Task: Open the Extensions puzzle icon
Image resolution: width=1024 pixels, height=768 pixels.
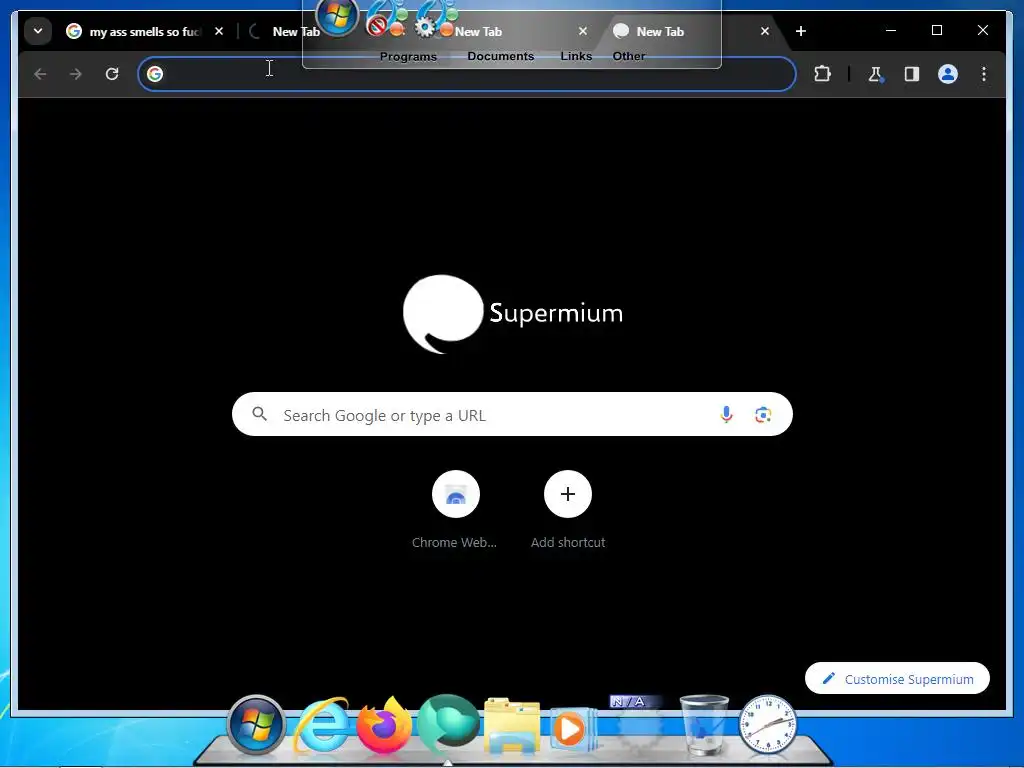Action: click(822, 74)
